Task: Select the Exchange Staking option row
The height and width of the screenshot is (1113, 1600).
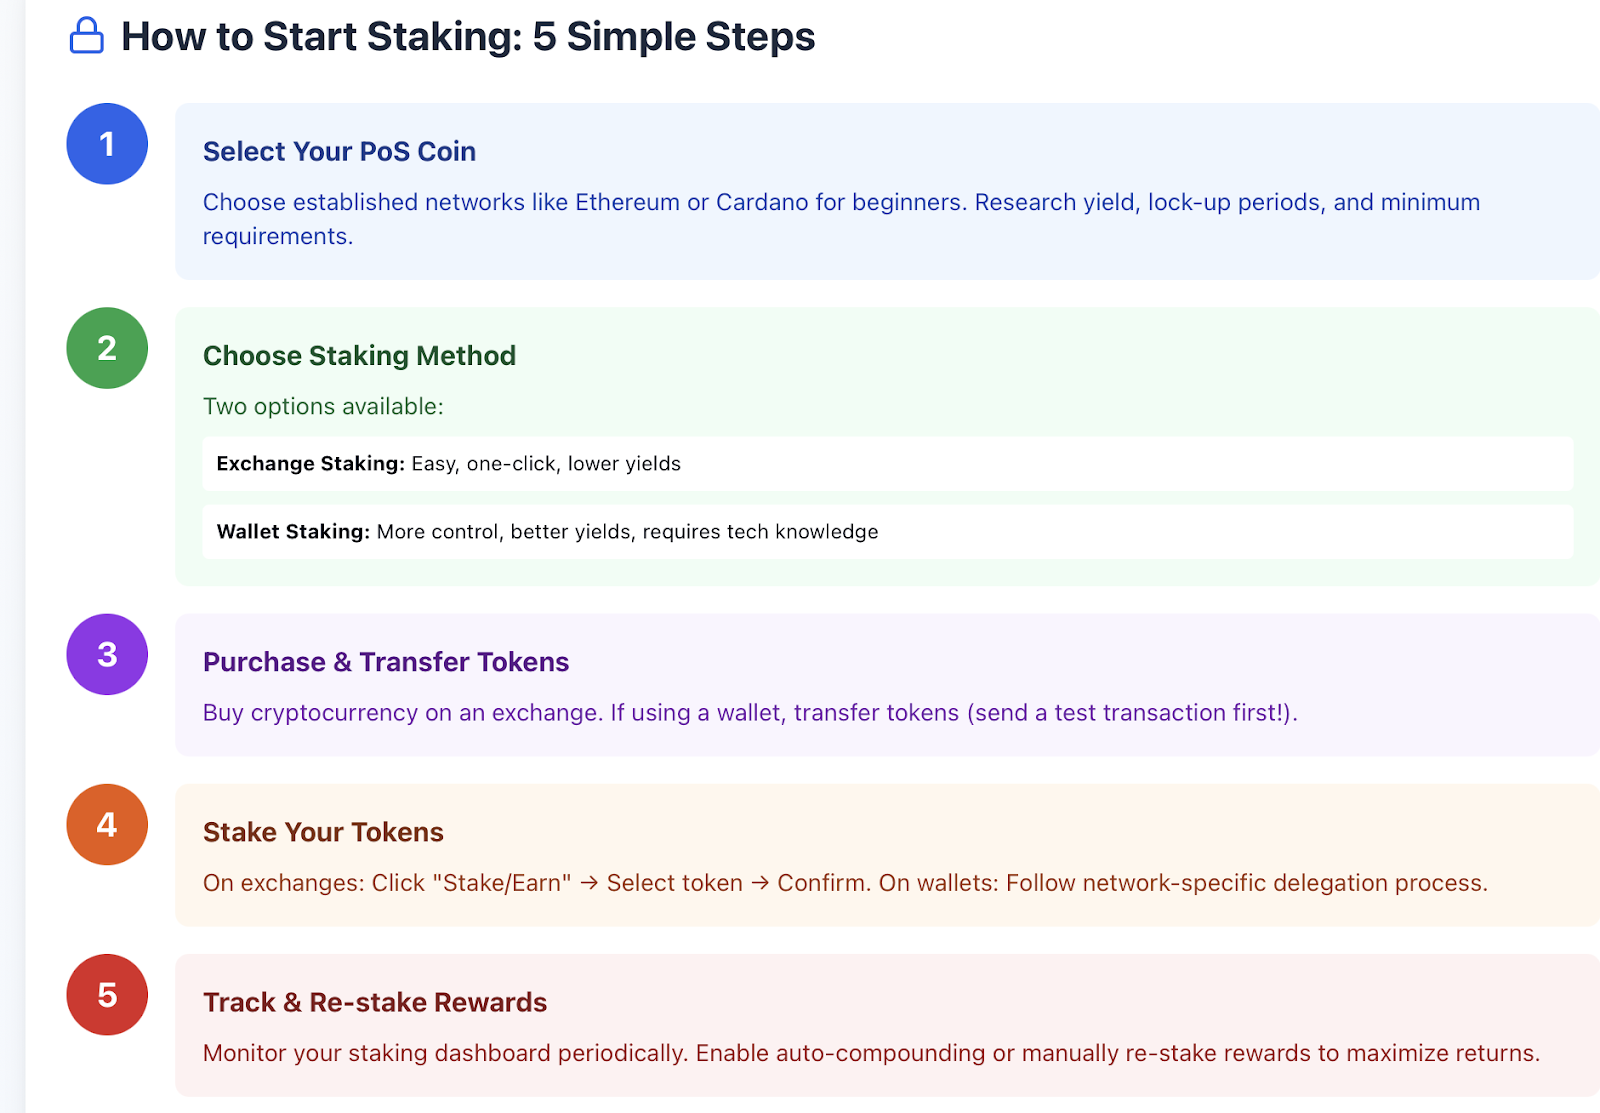Action: pyautogui.click(x=887, y=464)
